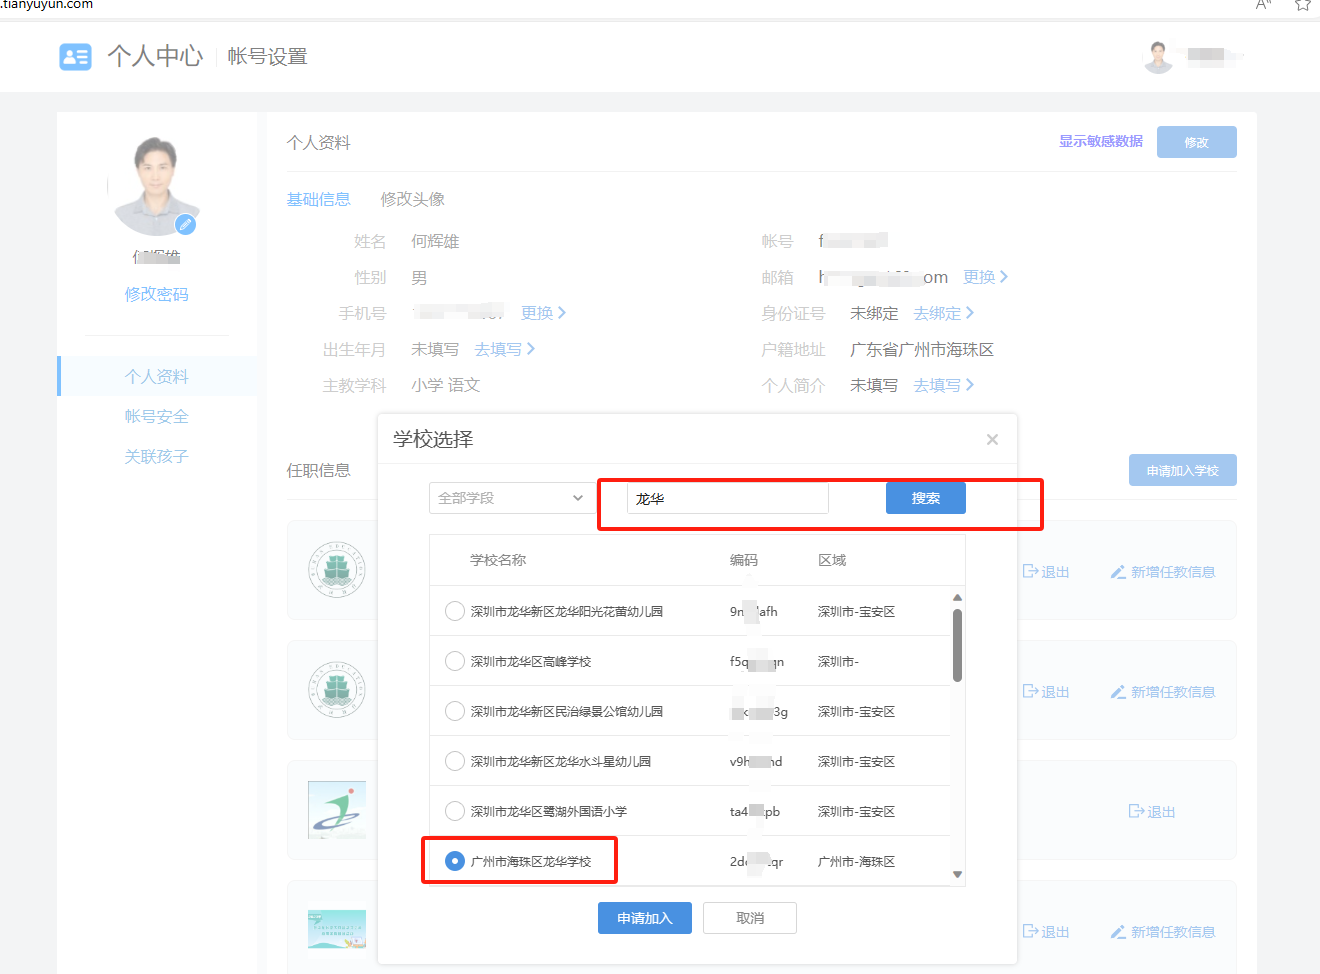
Task: Click the 申请加入学校 button
Action: click(x=1183, y=470)
